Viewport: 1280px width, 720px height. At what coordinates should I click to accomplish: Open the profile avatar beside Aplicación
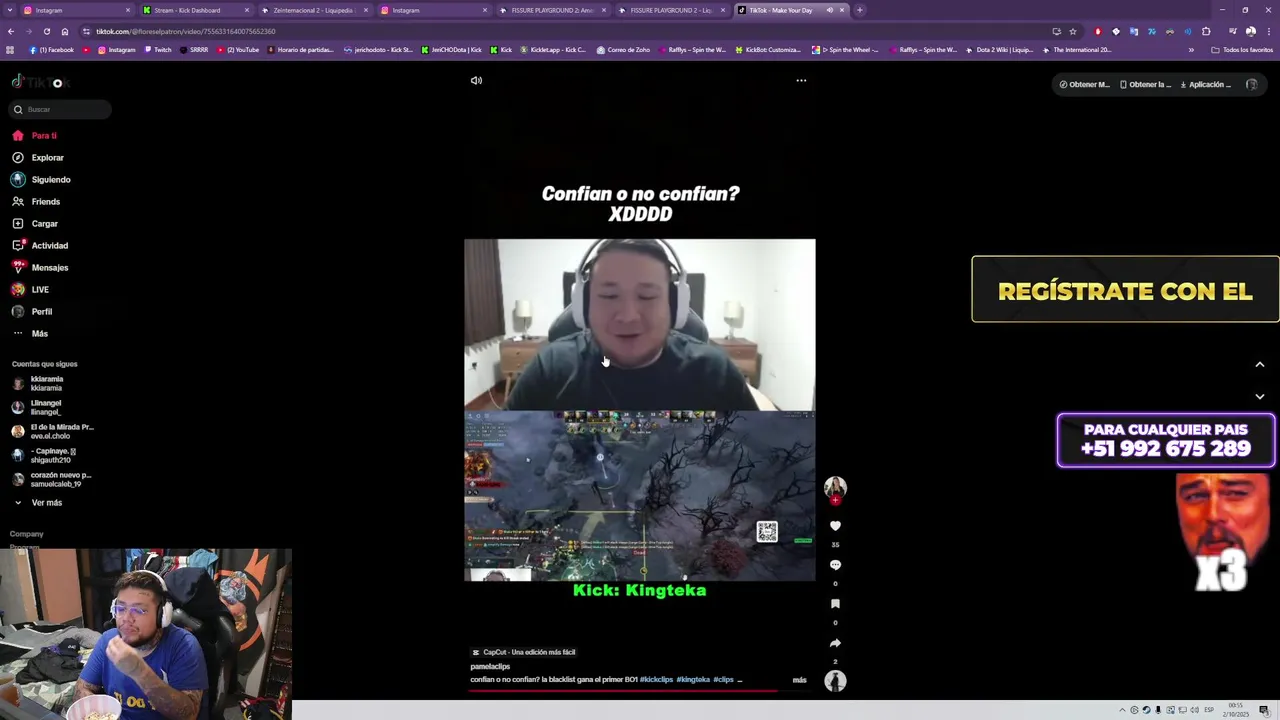point(1251,84)
